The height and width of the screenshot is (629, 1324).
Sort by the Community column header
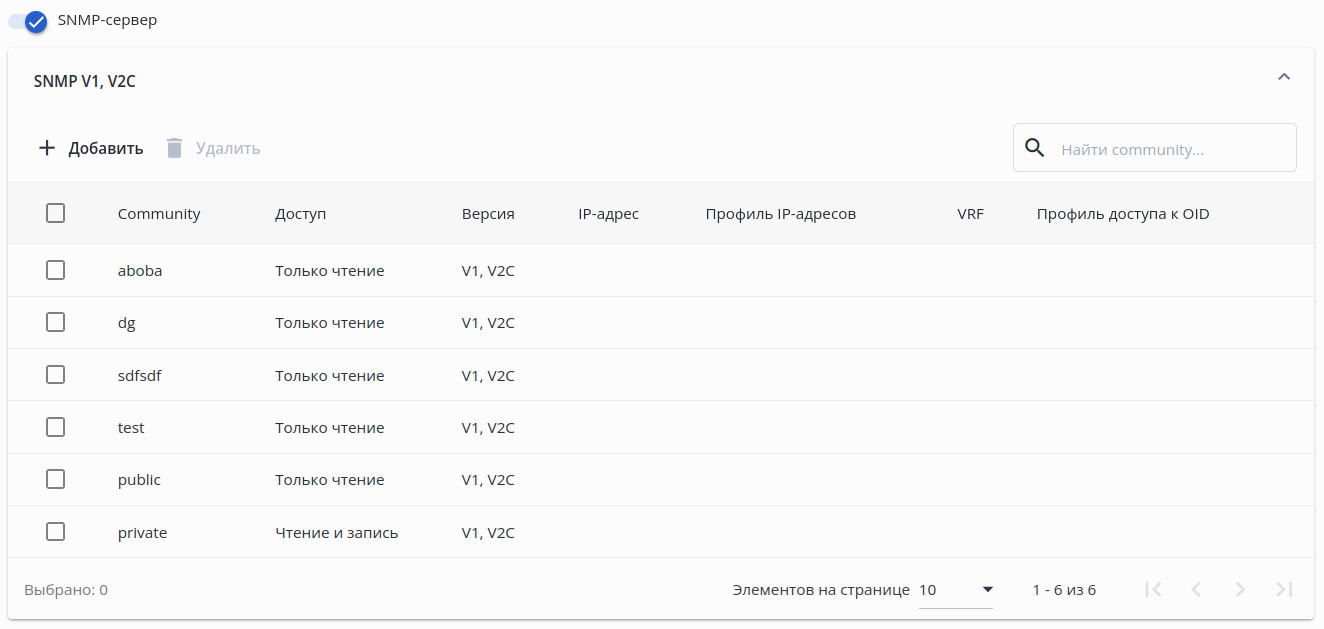[x=159, y=213]
